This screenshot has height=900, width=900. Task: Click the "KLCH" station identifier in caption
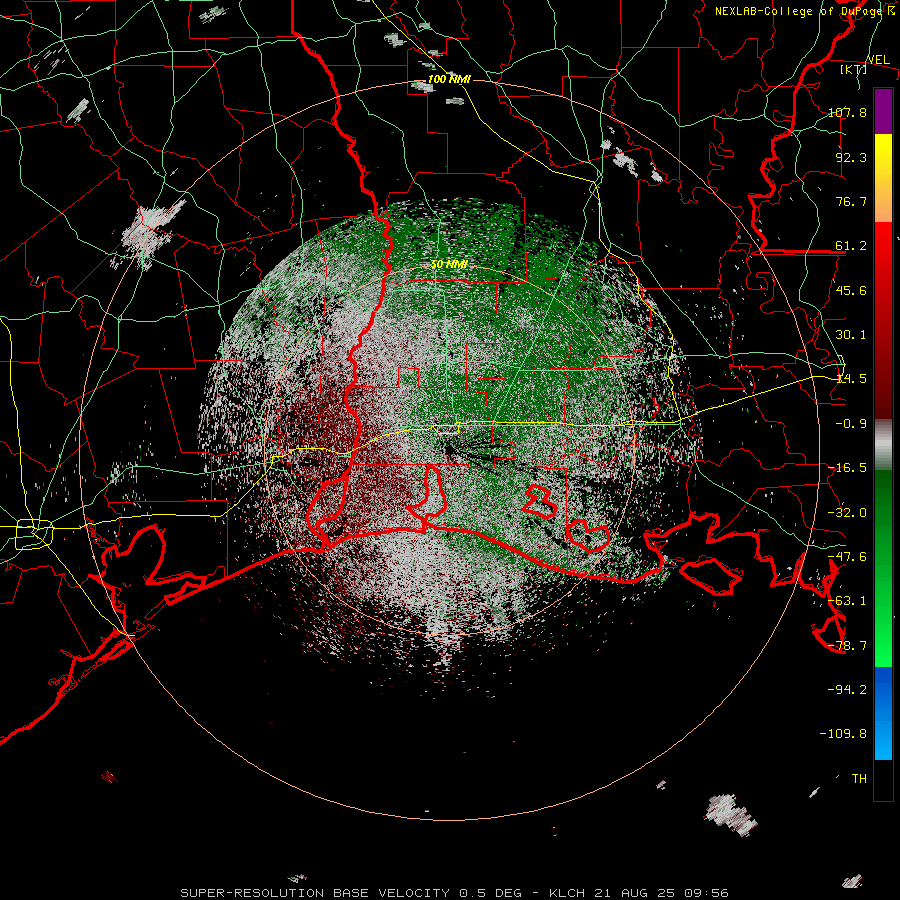click(x=567, y=893)
